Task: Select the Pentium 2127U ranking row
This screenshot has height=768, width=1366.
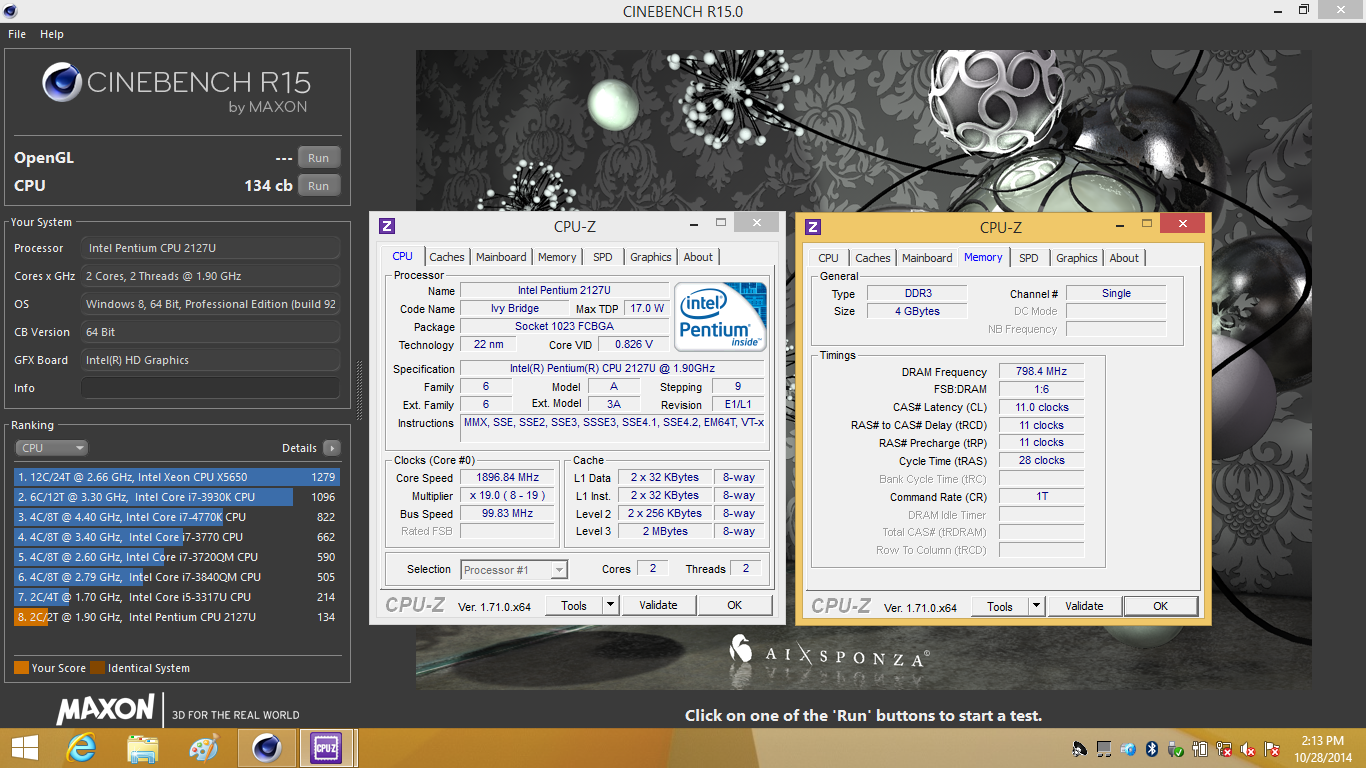Action: (177, 617)
